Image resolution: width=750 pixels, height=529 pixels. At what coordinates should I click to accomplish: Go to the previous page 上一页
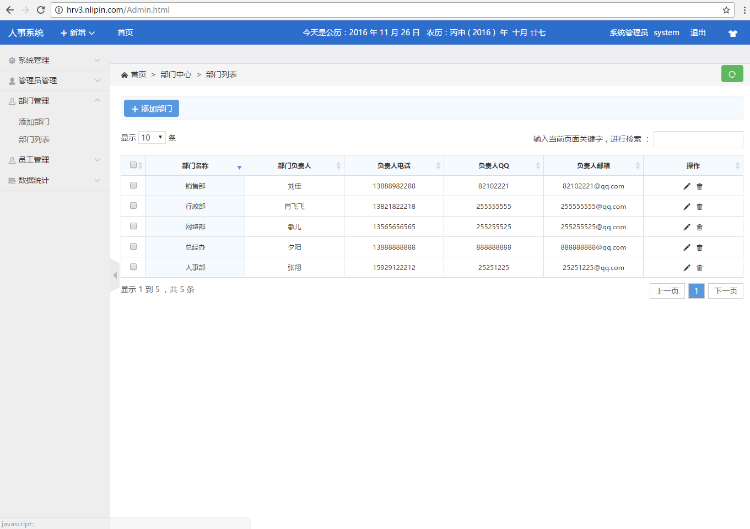[x=667, y=291]
